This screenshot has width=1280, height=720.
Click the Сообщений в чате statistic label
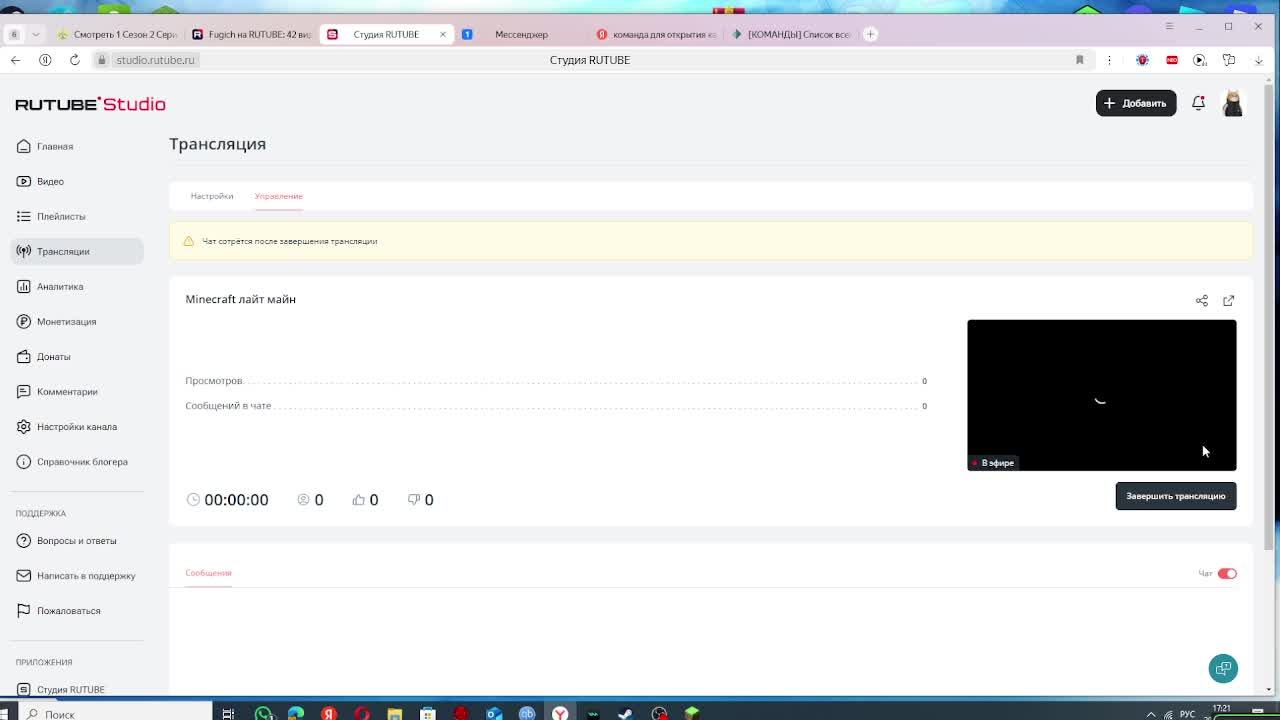click(228, 406)
